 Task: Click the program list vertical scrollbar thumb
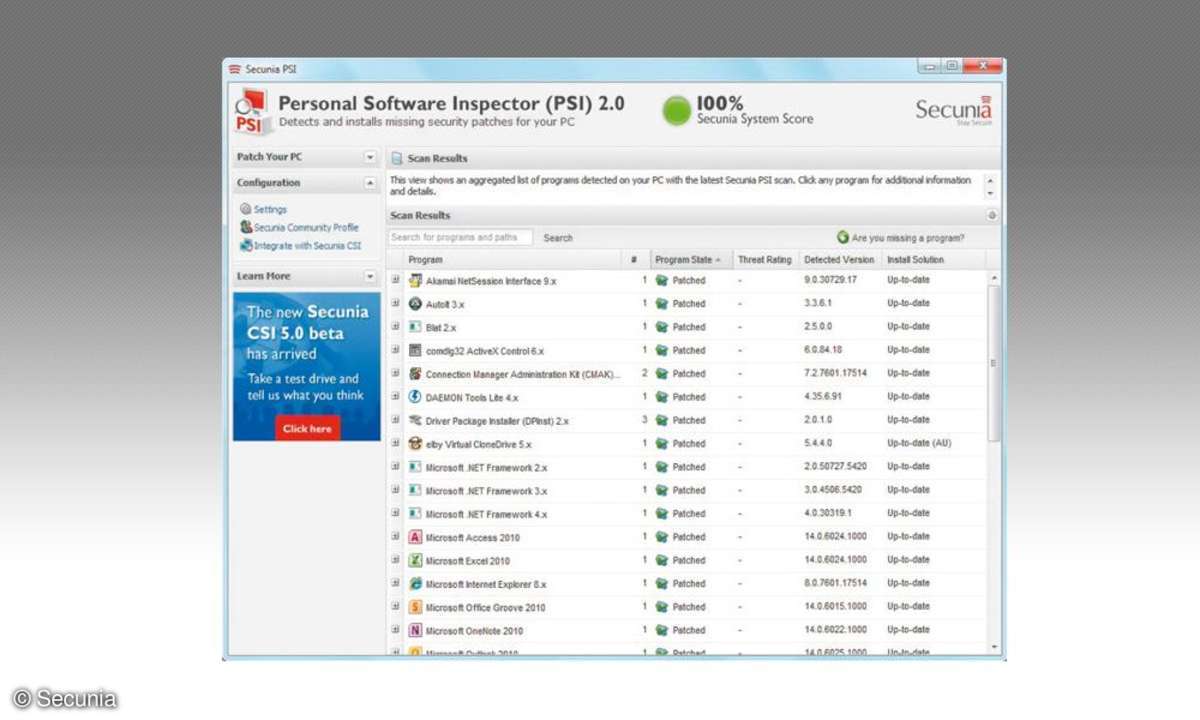coord(993,362)
